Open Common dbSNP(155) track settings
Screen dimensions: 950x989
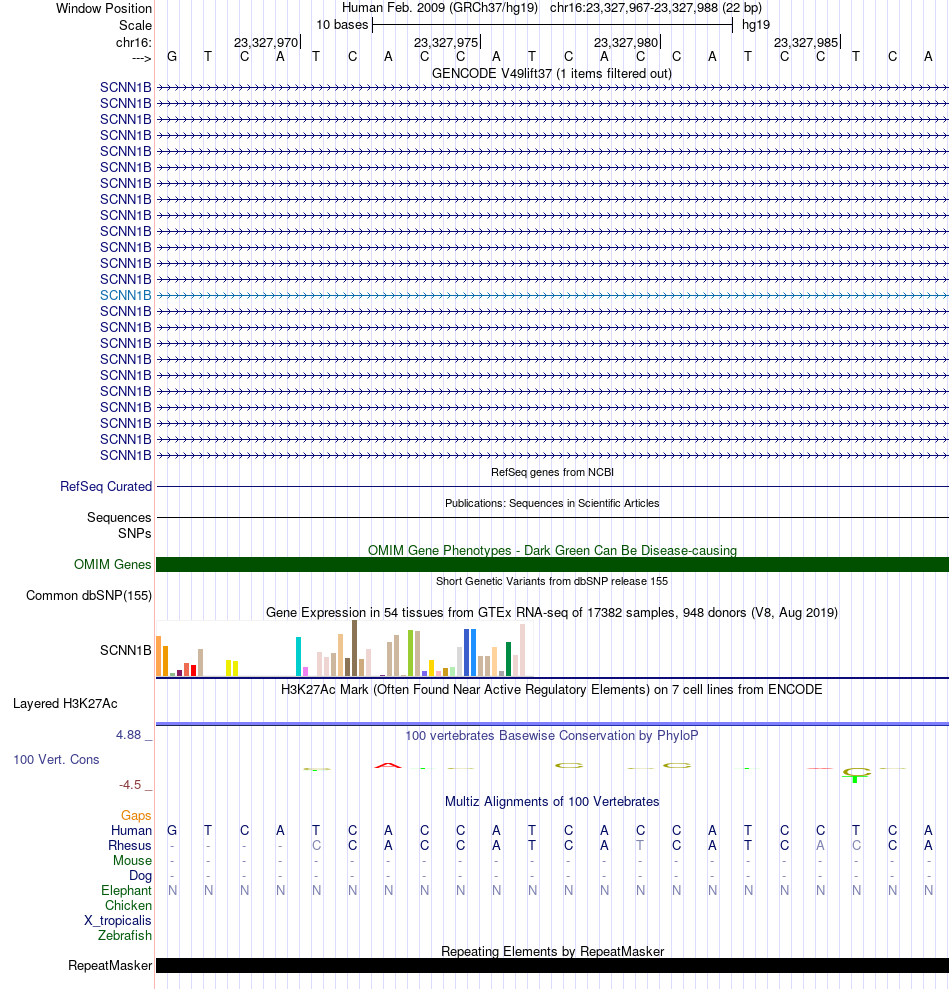click(89, 595)
